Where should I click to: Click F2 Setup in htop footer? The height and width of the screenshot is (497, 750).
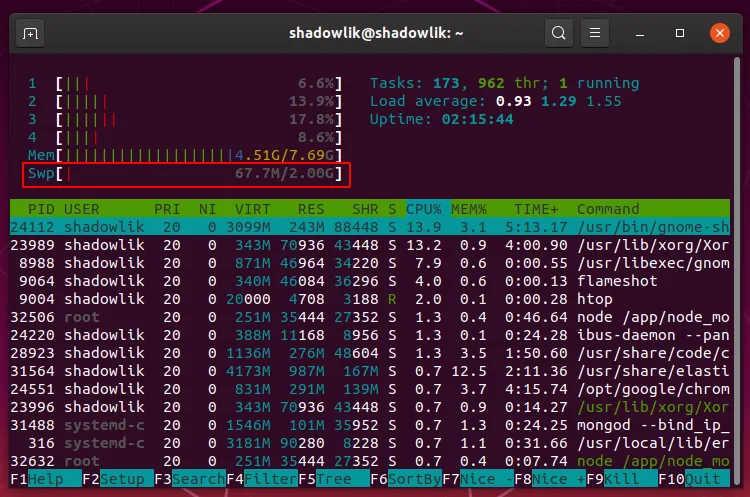[x=118, y=479]
